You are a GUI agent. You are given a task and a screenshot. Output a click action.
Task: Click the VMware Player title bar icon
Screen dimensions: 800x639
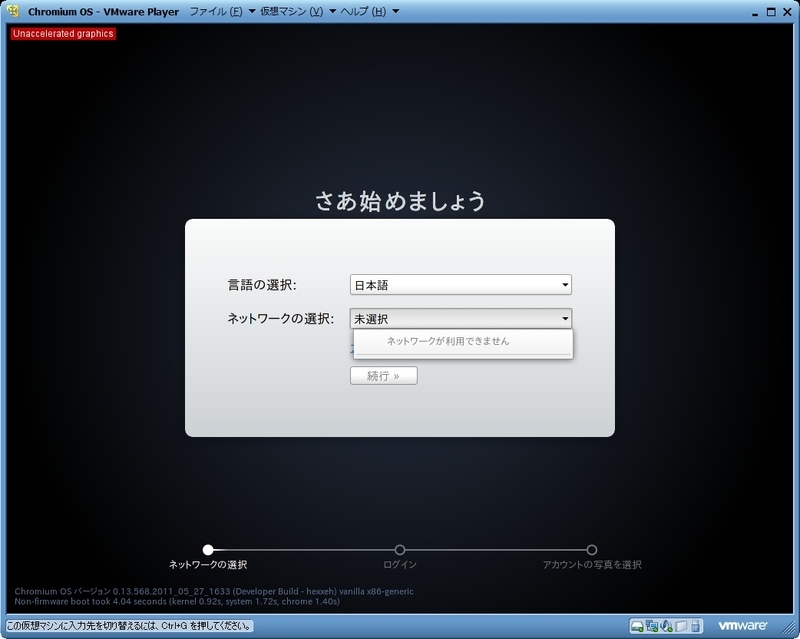point(13,11)
